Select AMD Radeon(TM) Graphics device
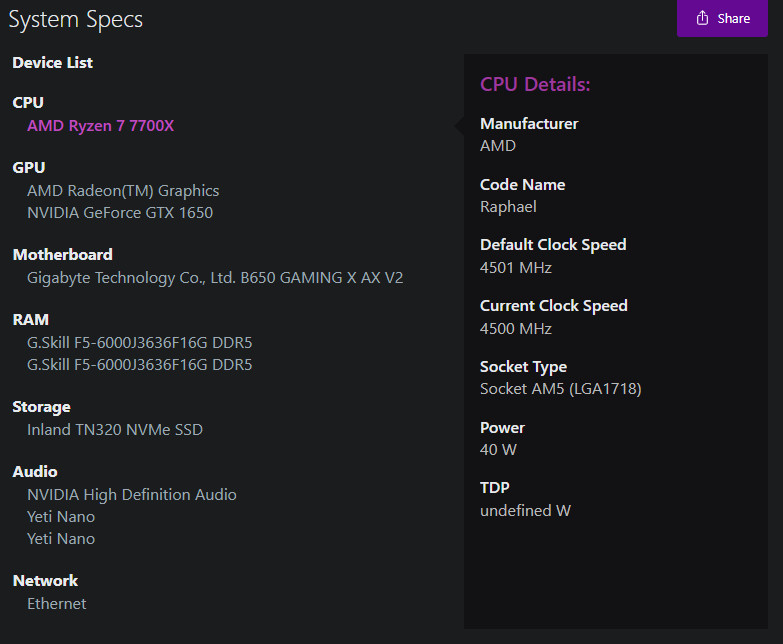The image size is (783, 644). coord(123,191)
